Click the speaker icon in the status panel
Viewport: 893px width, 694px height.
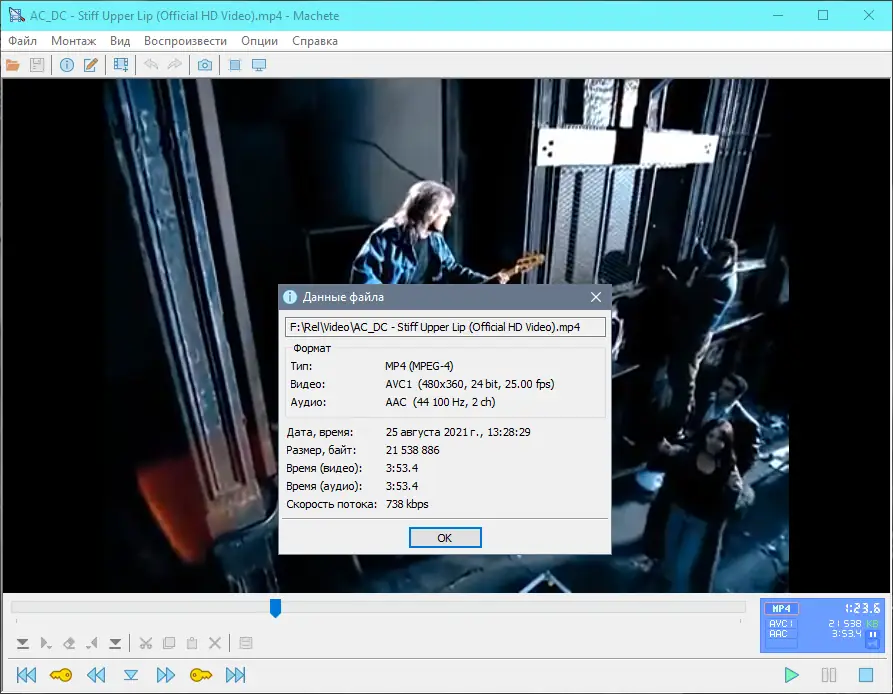(872, 644)
